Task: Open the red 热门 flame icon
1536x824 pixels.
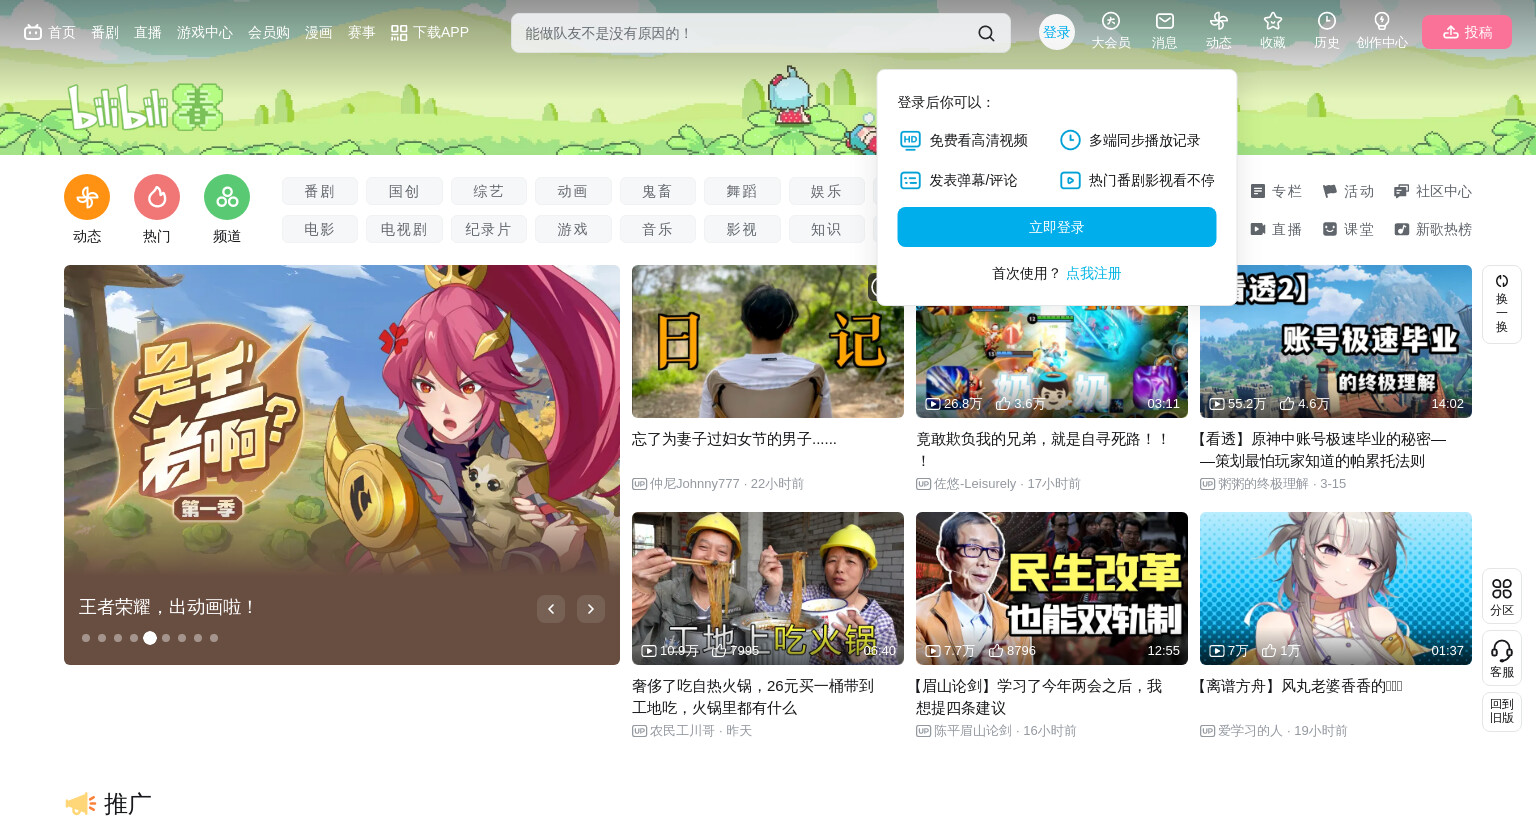Action: [157, 197]
